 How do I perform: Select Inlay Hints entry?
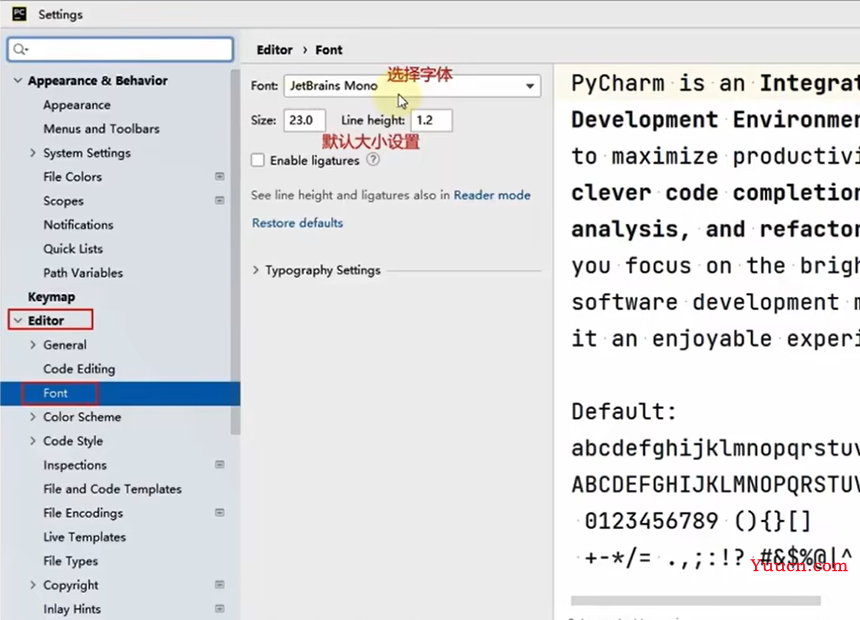[72, 609]
